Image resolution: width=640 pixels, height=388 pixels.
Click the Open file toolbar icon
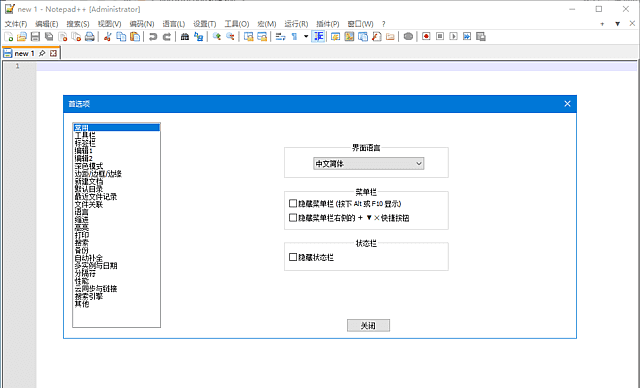[x=22, y=37]
